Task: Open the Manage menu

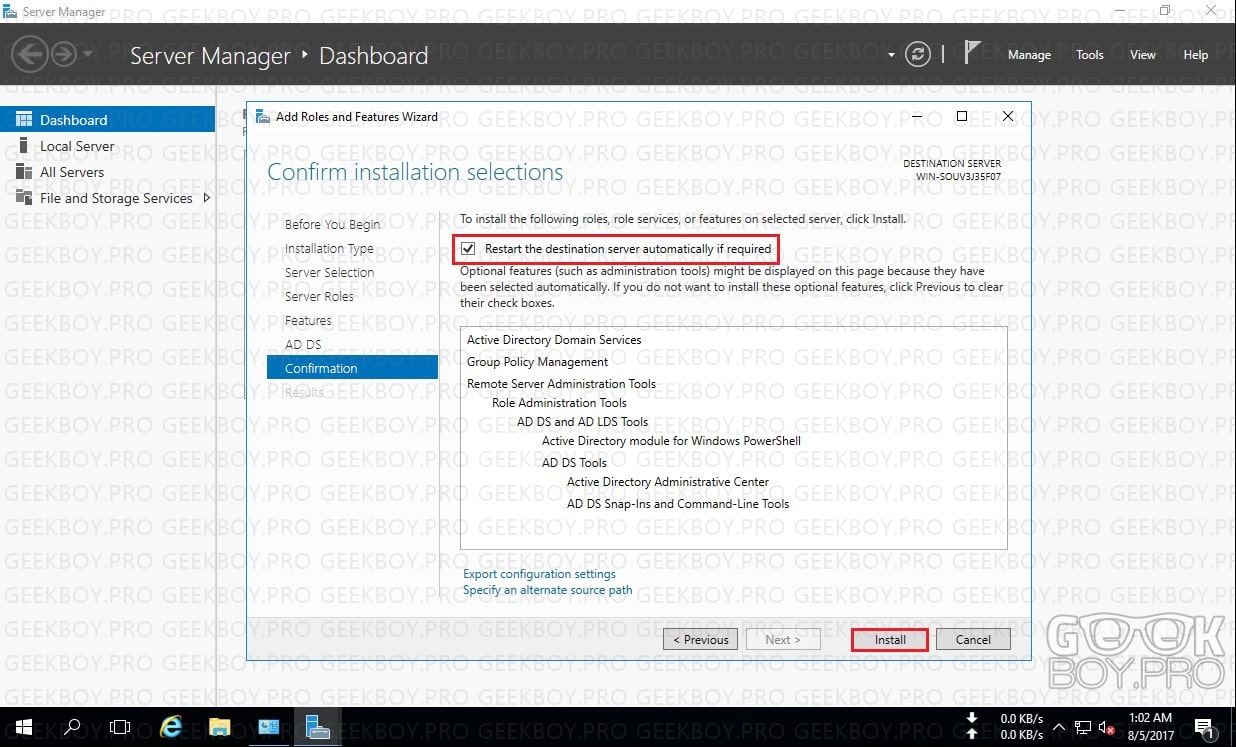Action: coord(1029,55)
